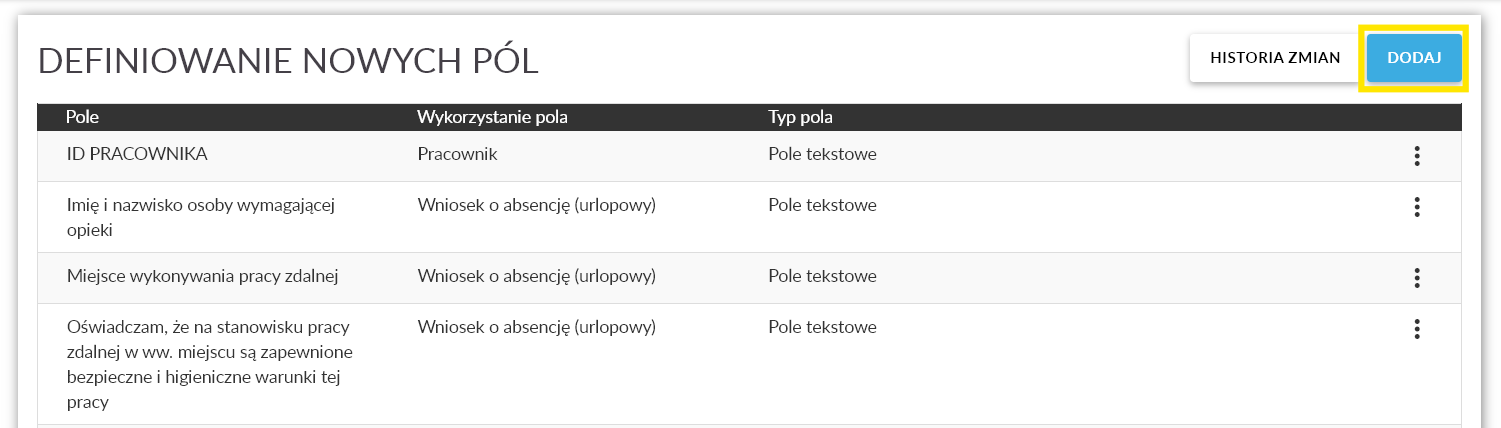Select the ID PRACOWNIKA field name
The width and height of the screenshot is (1501, 428).
coord(136,155)
